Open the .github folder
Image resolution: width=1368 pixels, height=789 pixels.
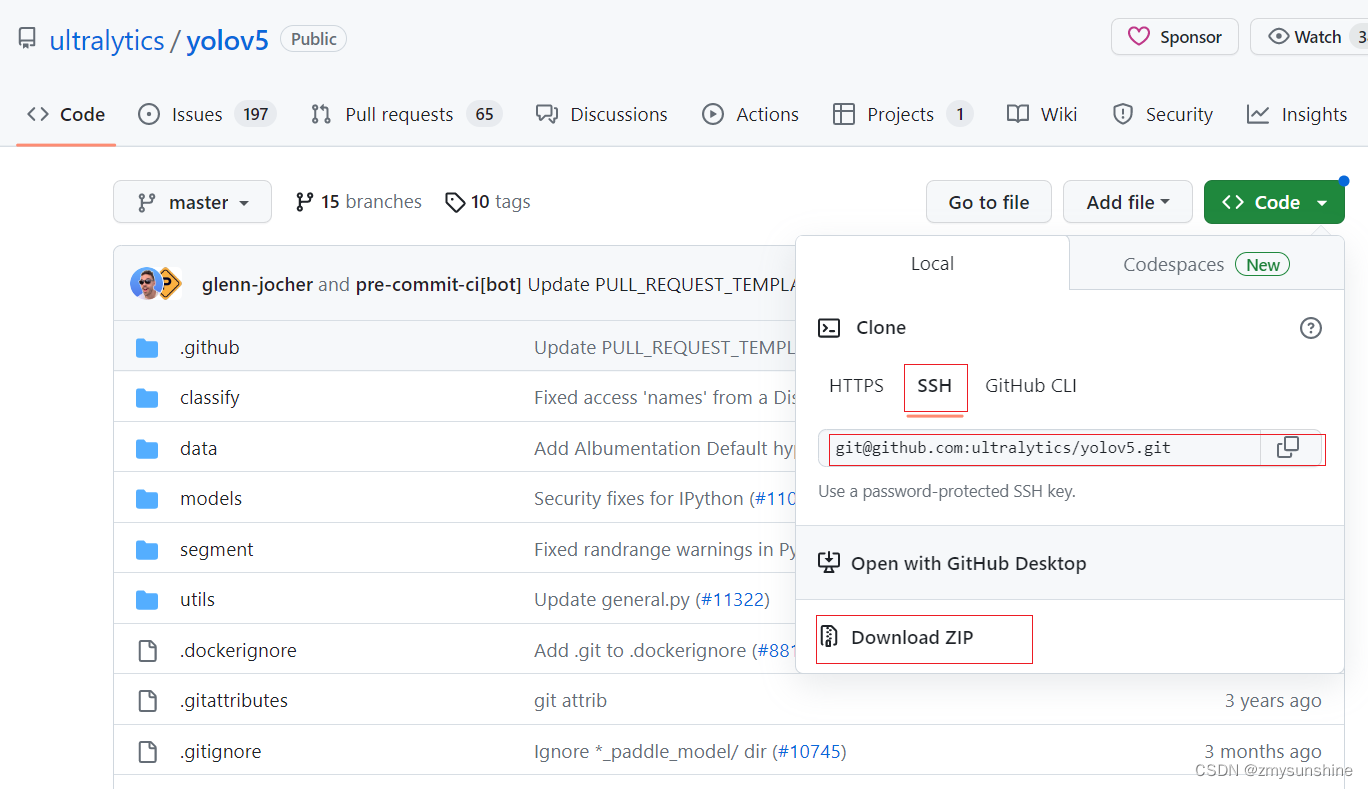210,348
